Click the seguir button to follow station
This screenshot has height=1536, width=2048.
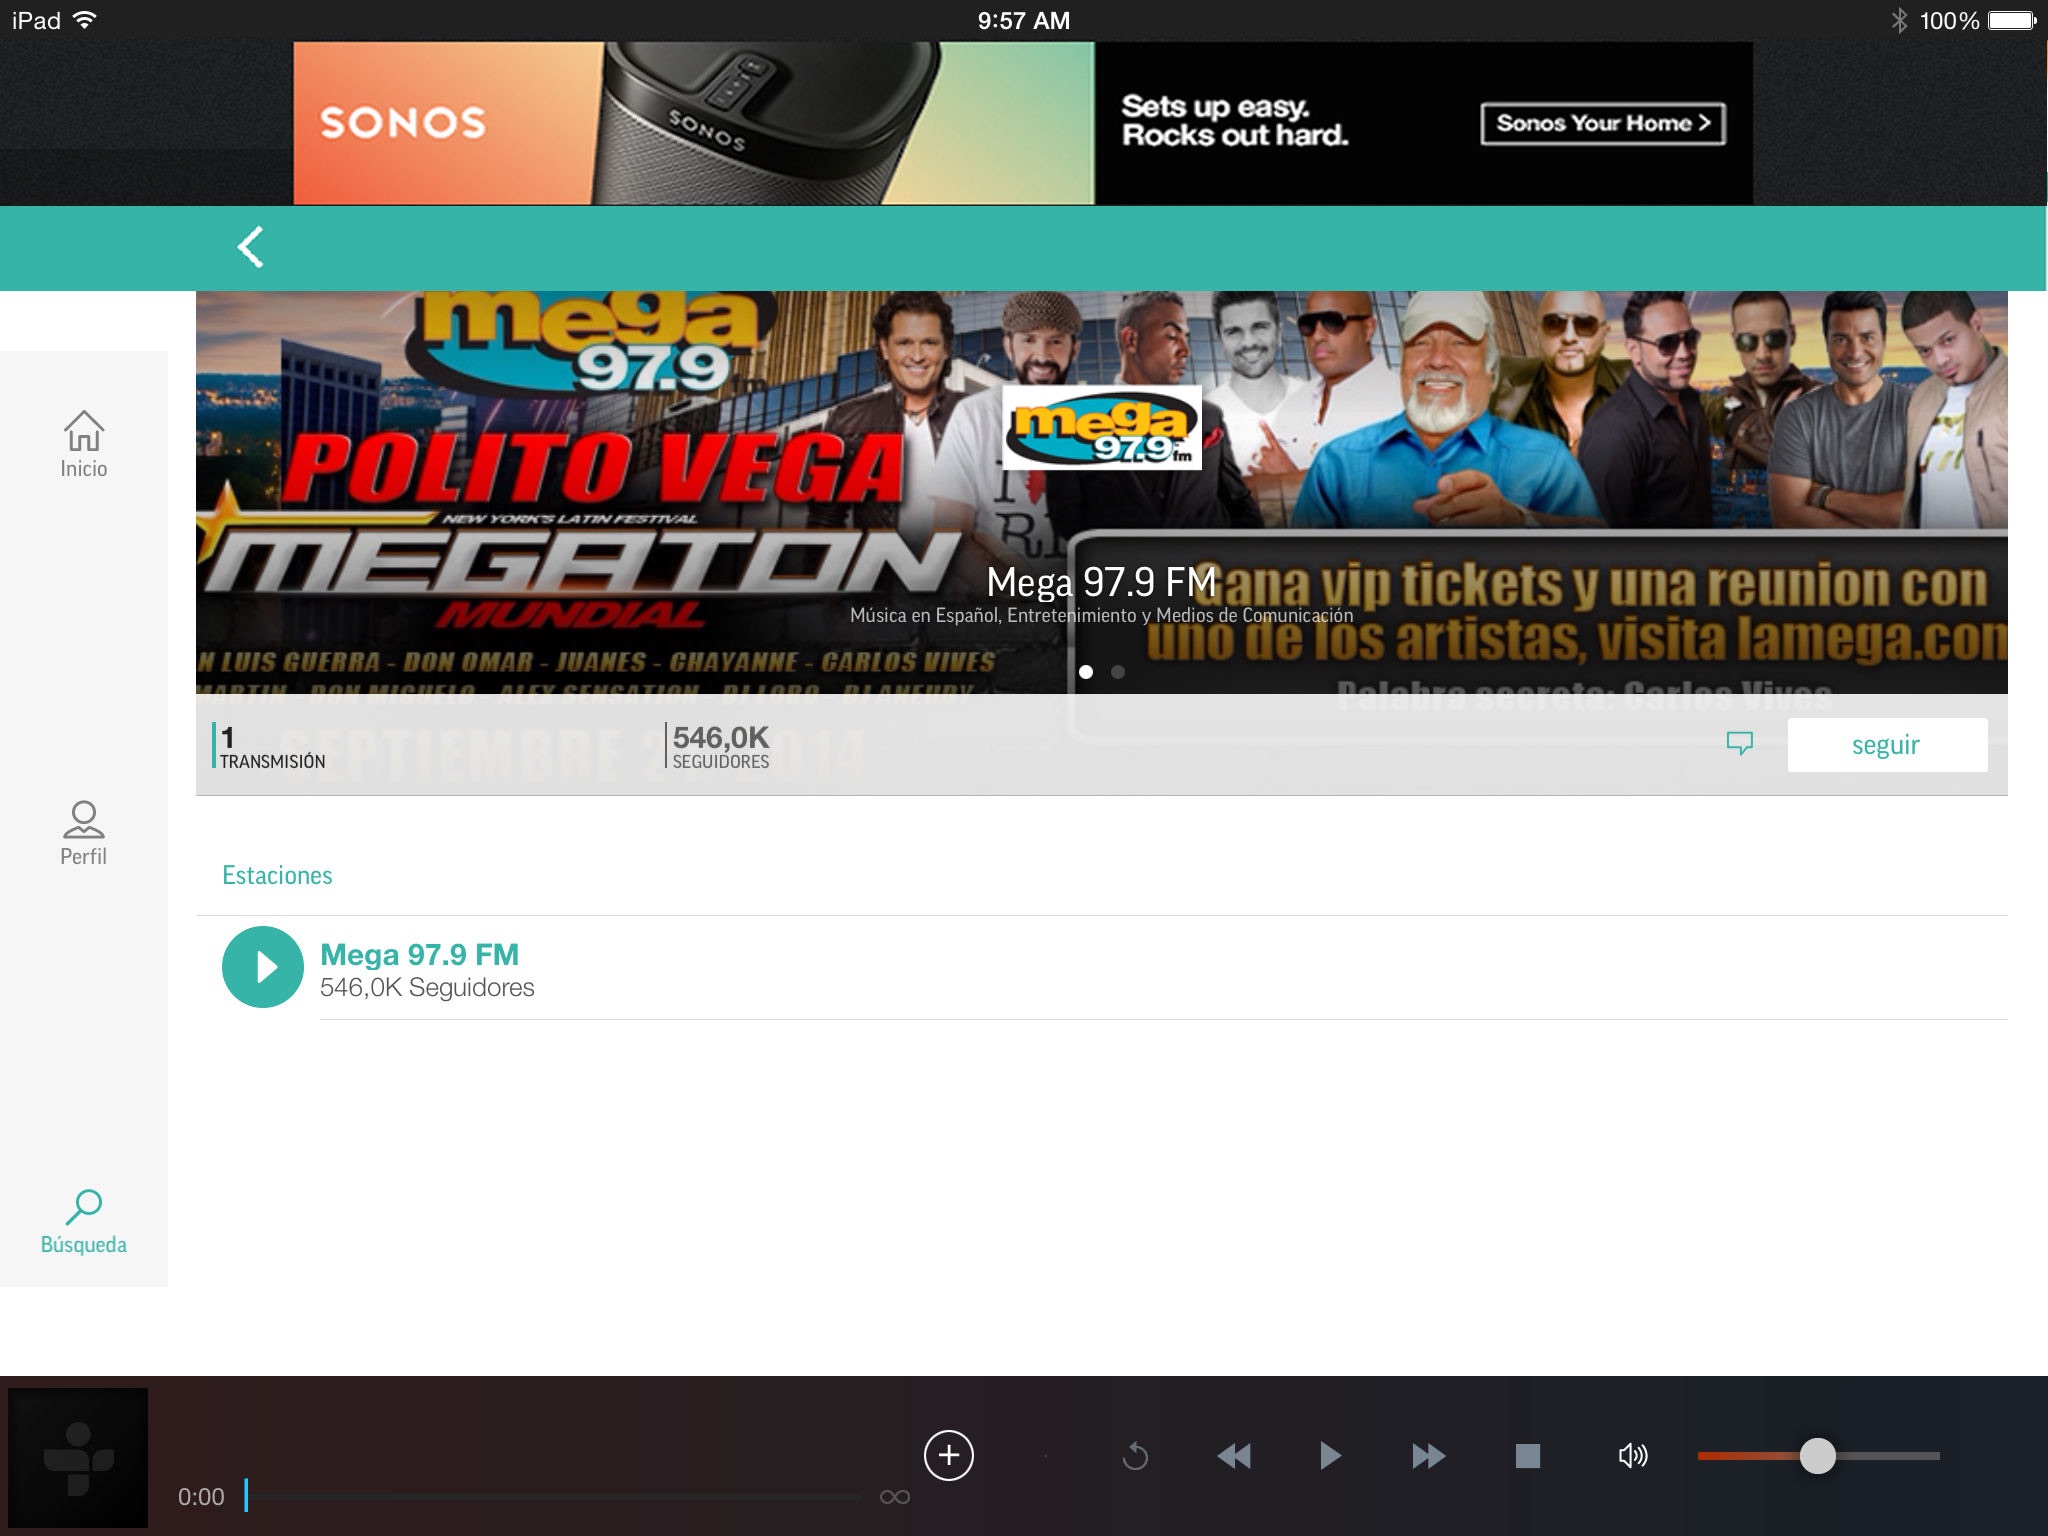tap(1887, 742)
